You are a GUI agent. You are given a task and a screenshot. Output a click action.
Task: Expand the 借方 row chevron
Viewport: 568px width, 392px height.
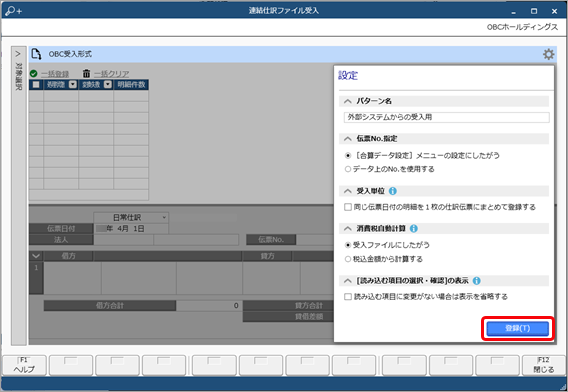(36, 256)
